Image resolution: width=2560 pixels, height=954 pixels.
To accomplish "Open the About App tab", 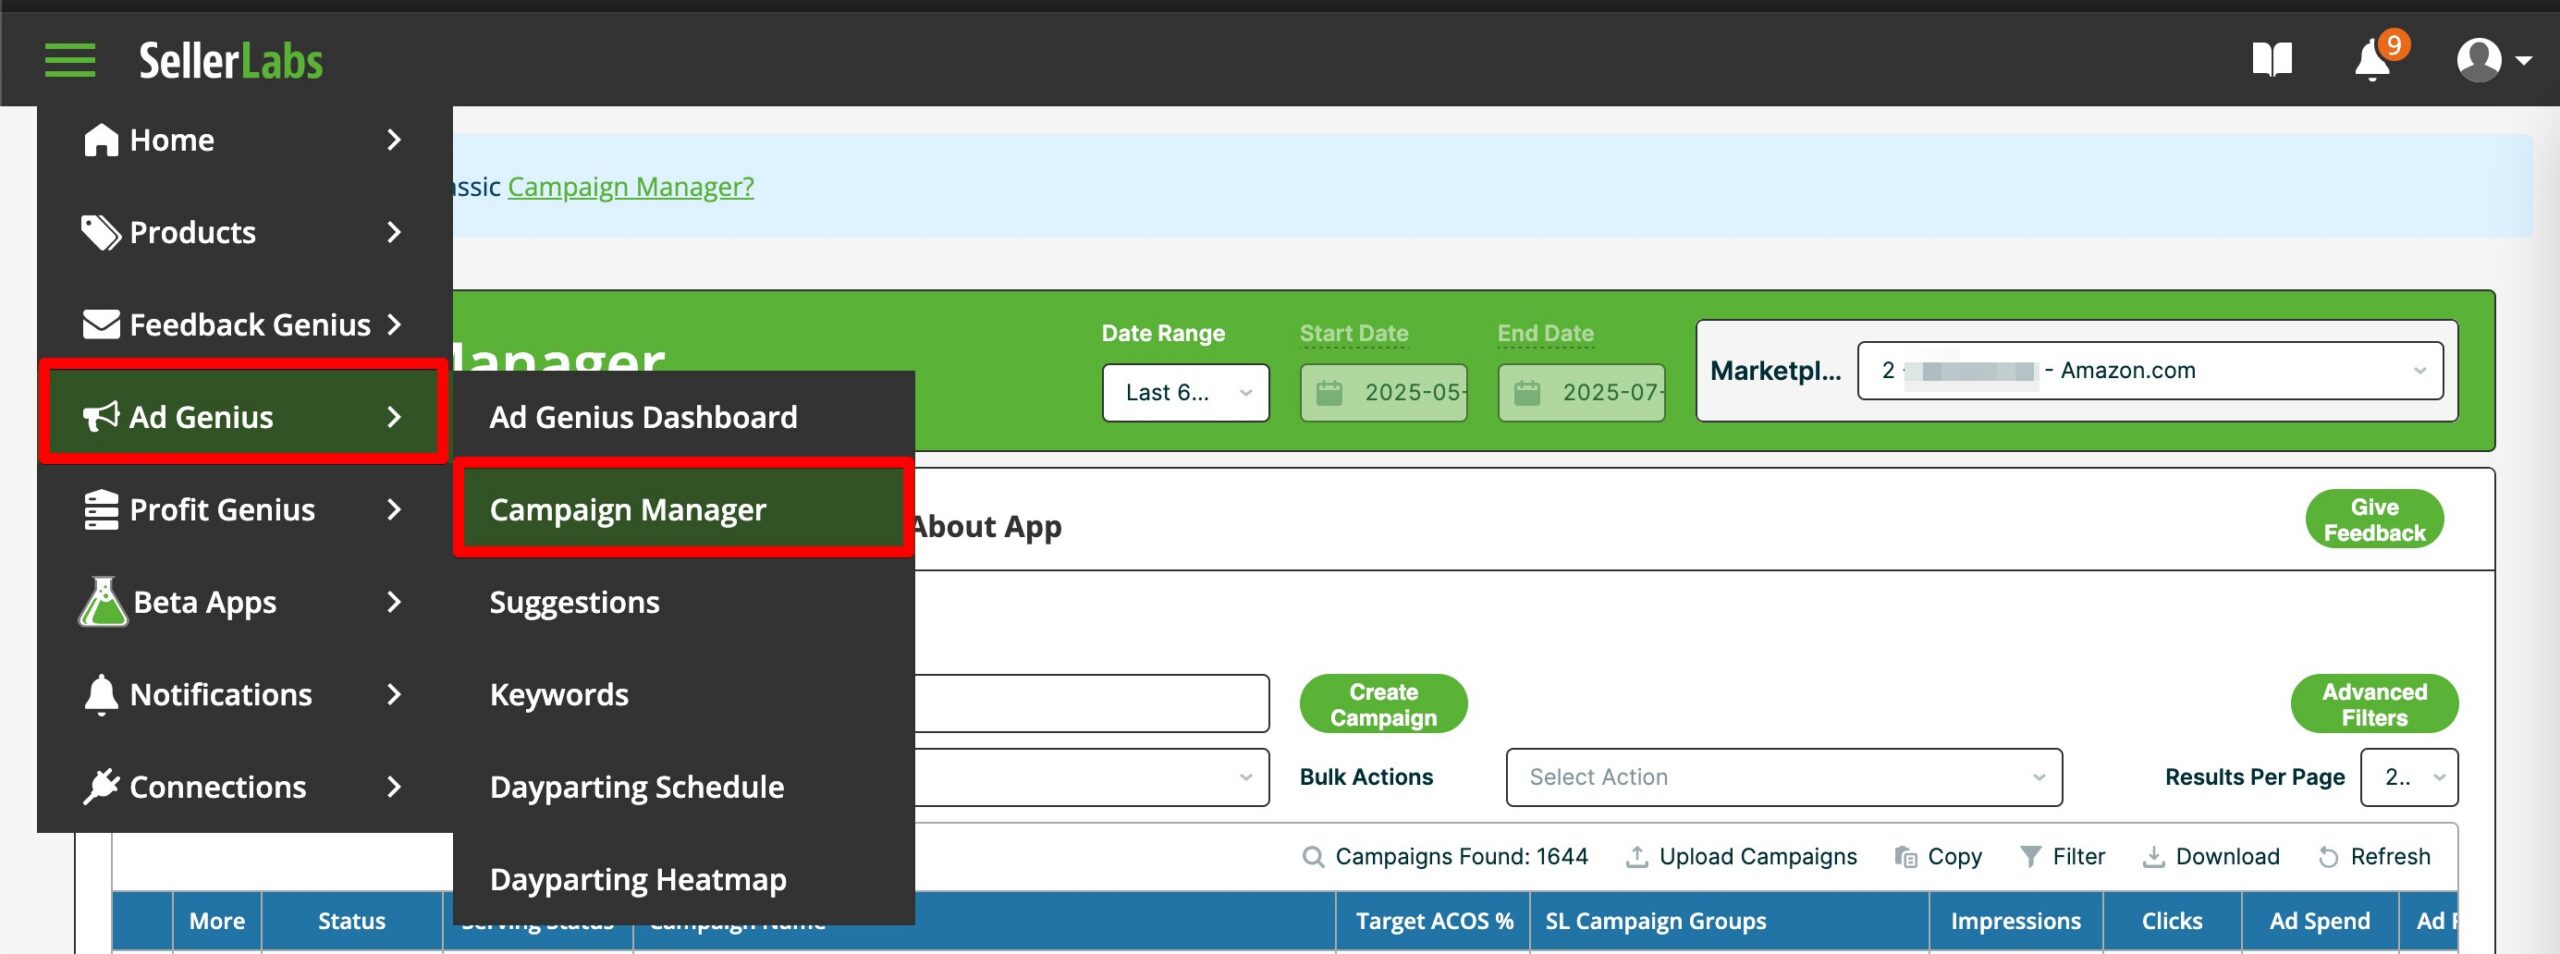I will point(988,526).
